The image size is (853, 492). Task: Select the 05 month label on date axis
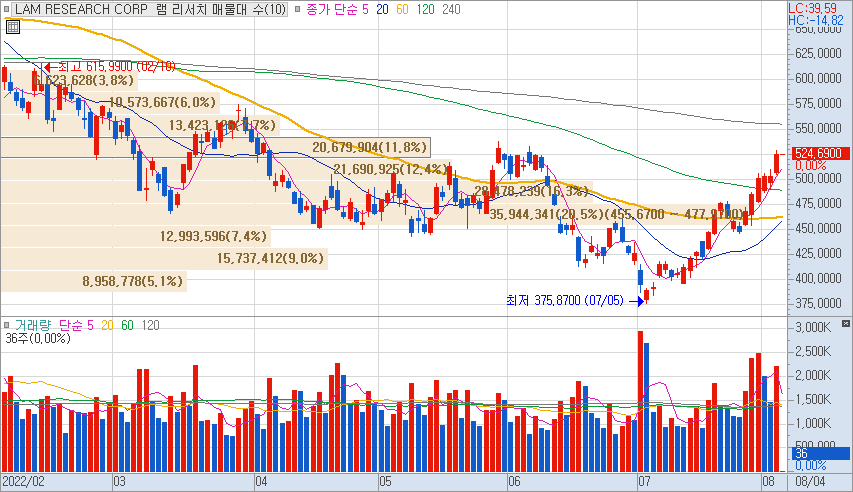385,482
